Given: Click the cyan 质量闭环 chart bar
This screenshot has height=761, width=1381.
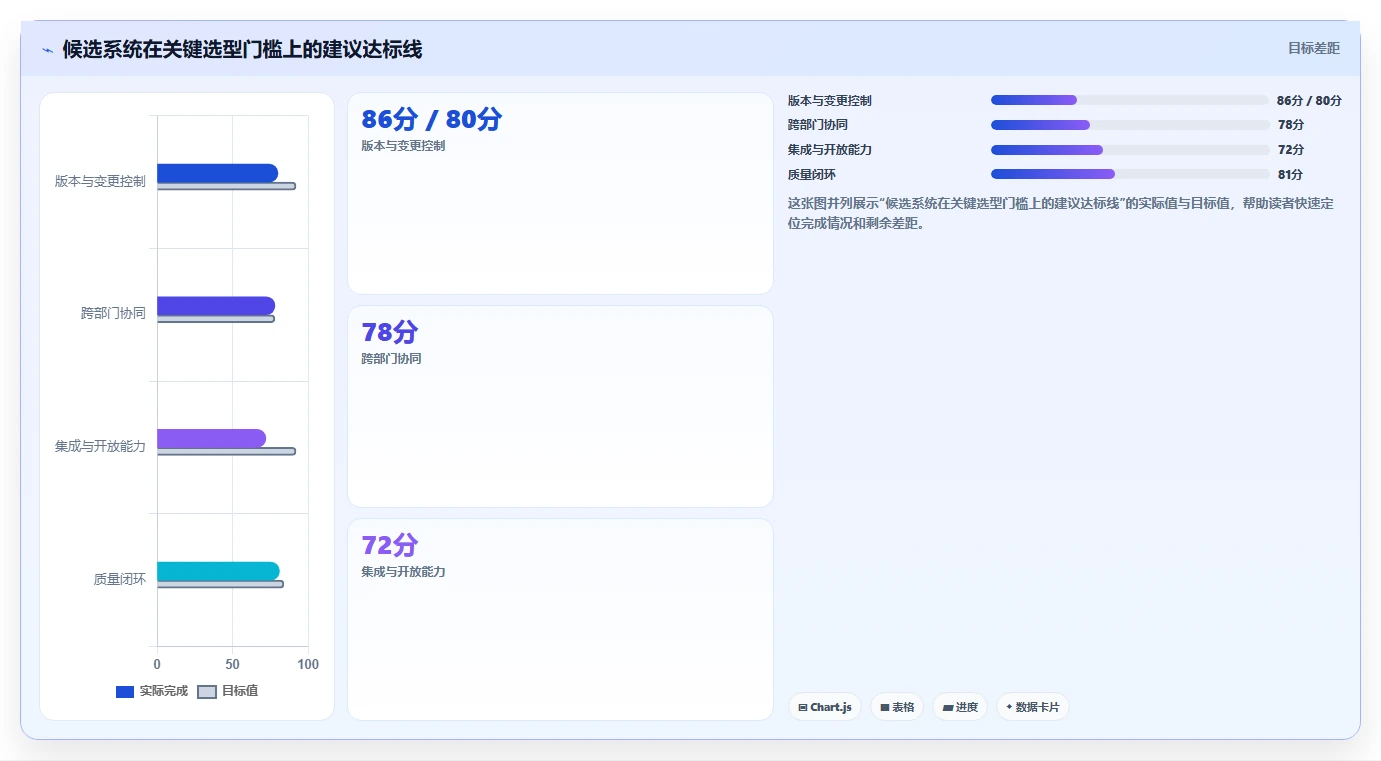Looking at the screenshot, I should (x=218, y=571).
